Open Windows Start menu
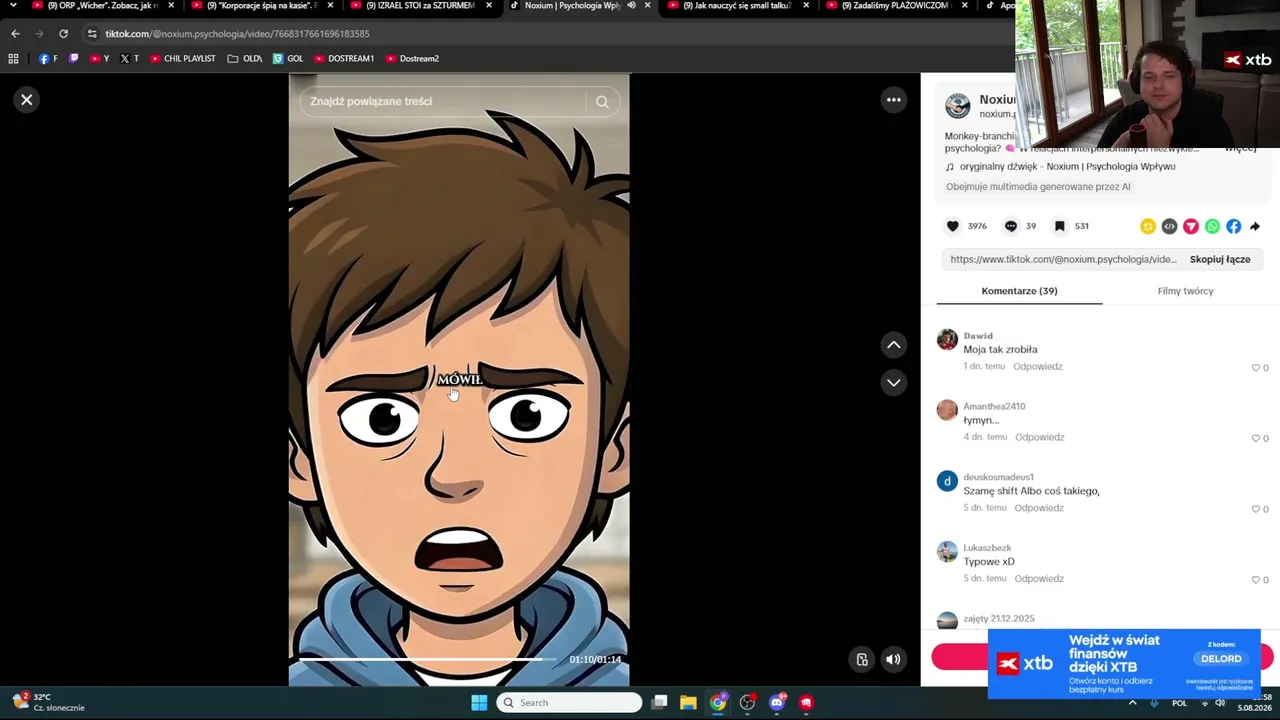Screen dimensions: 1280x720 pos(479,703)
